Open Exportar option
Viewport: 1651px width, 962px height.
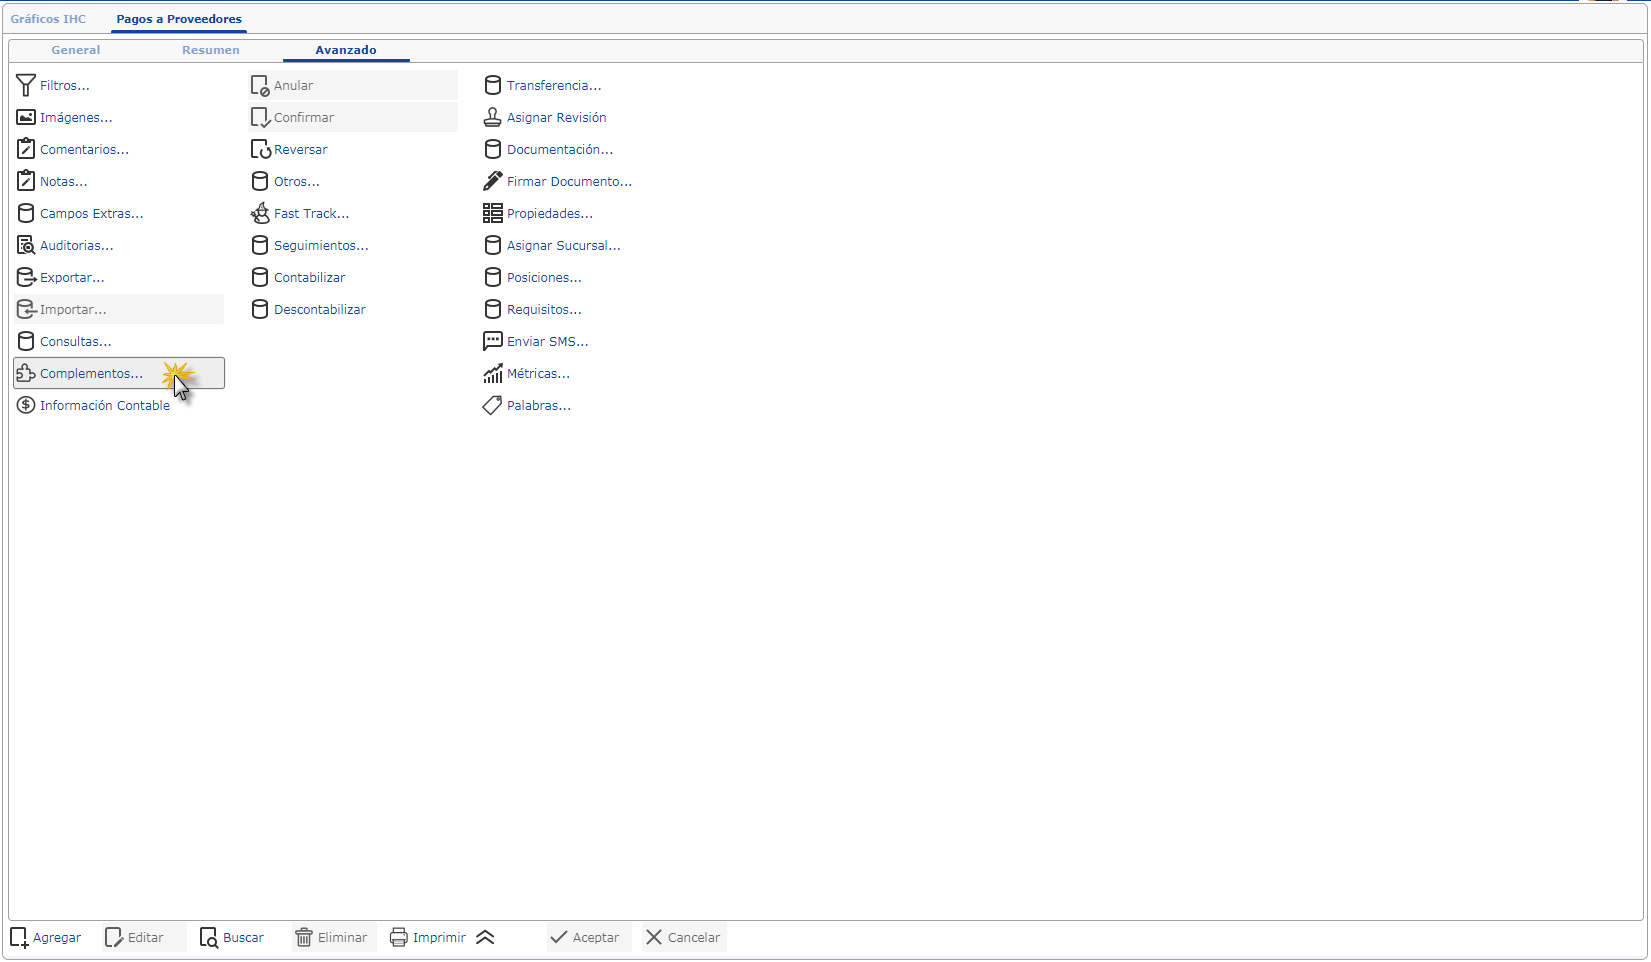tap(72, 278)
